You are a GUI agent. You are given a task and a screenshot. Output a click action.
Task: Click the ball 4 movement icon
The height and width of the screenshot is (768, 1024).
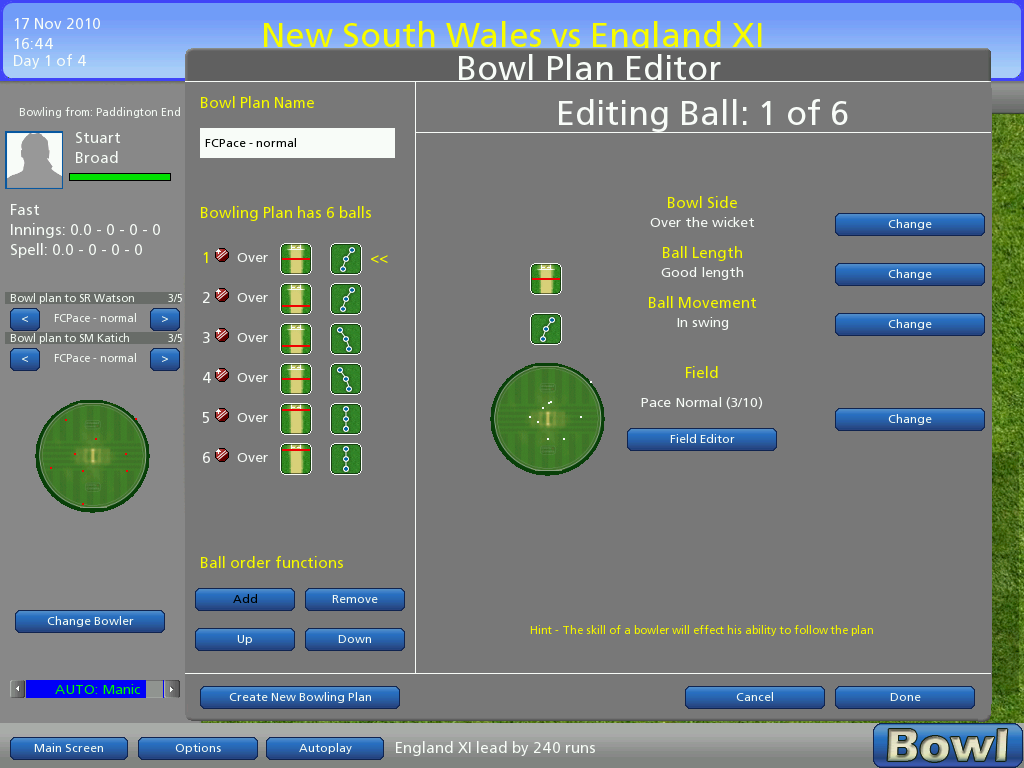[346, 379]
